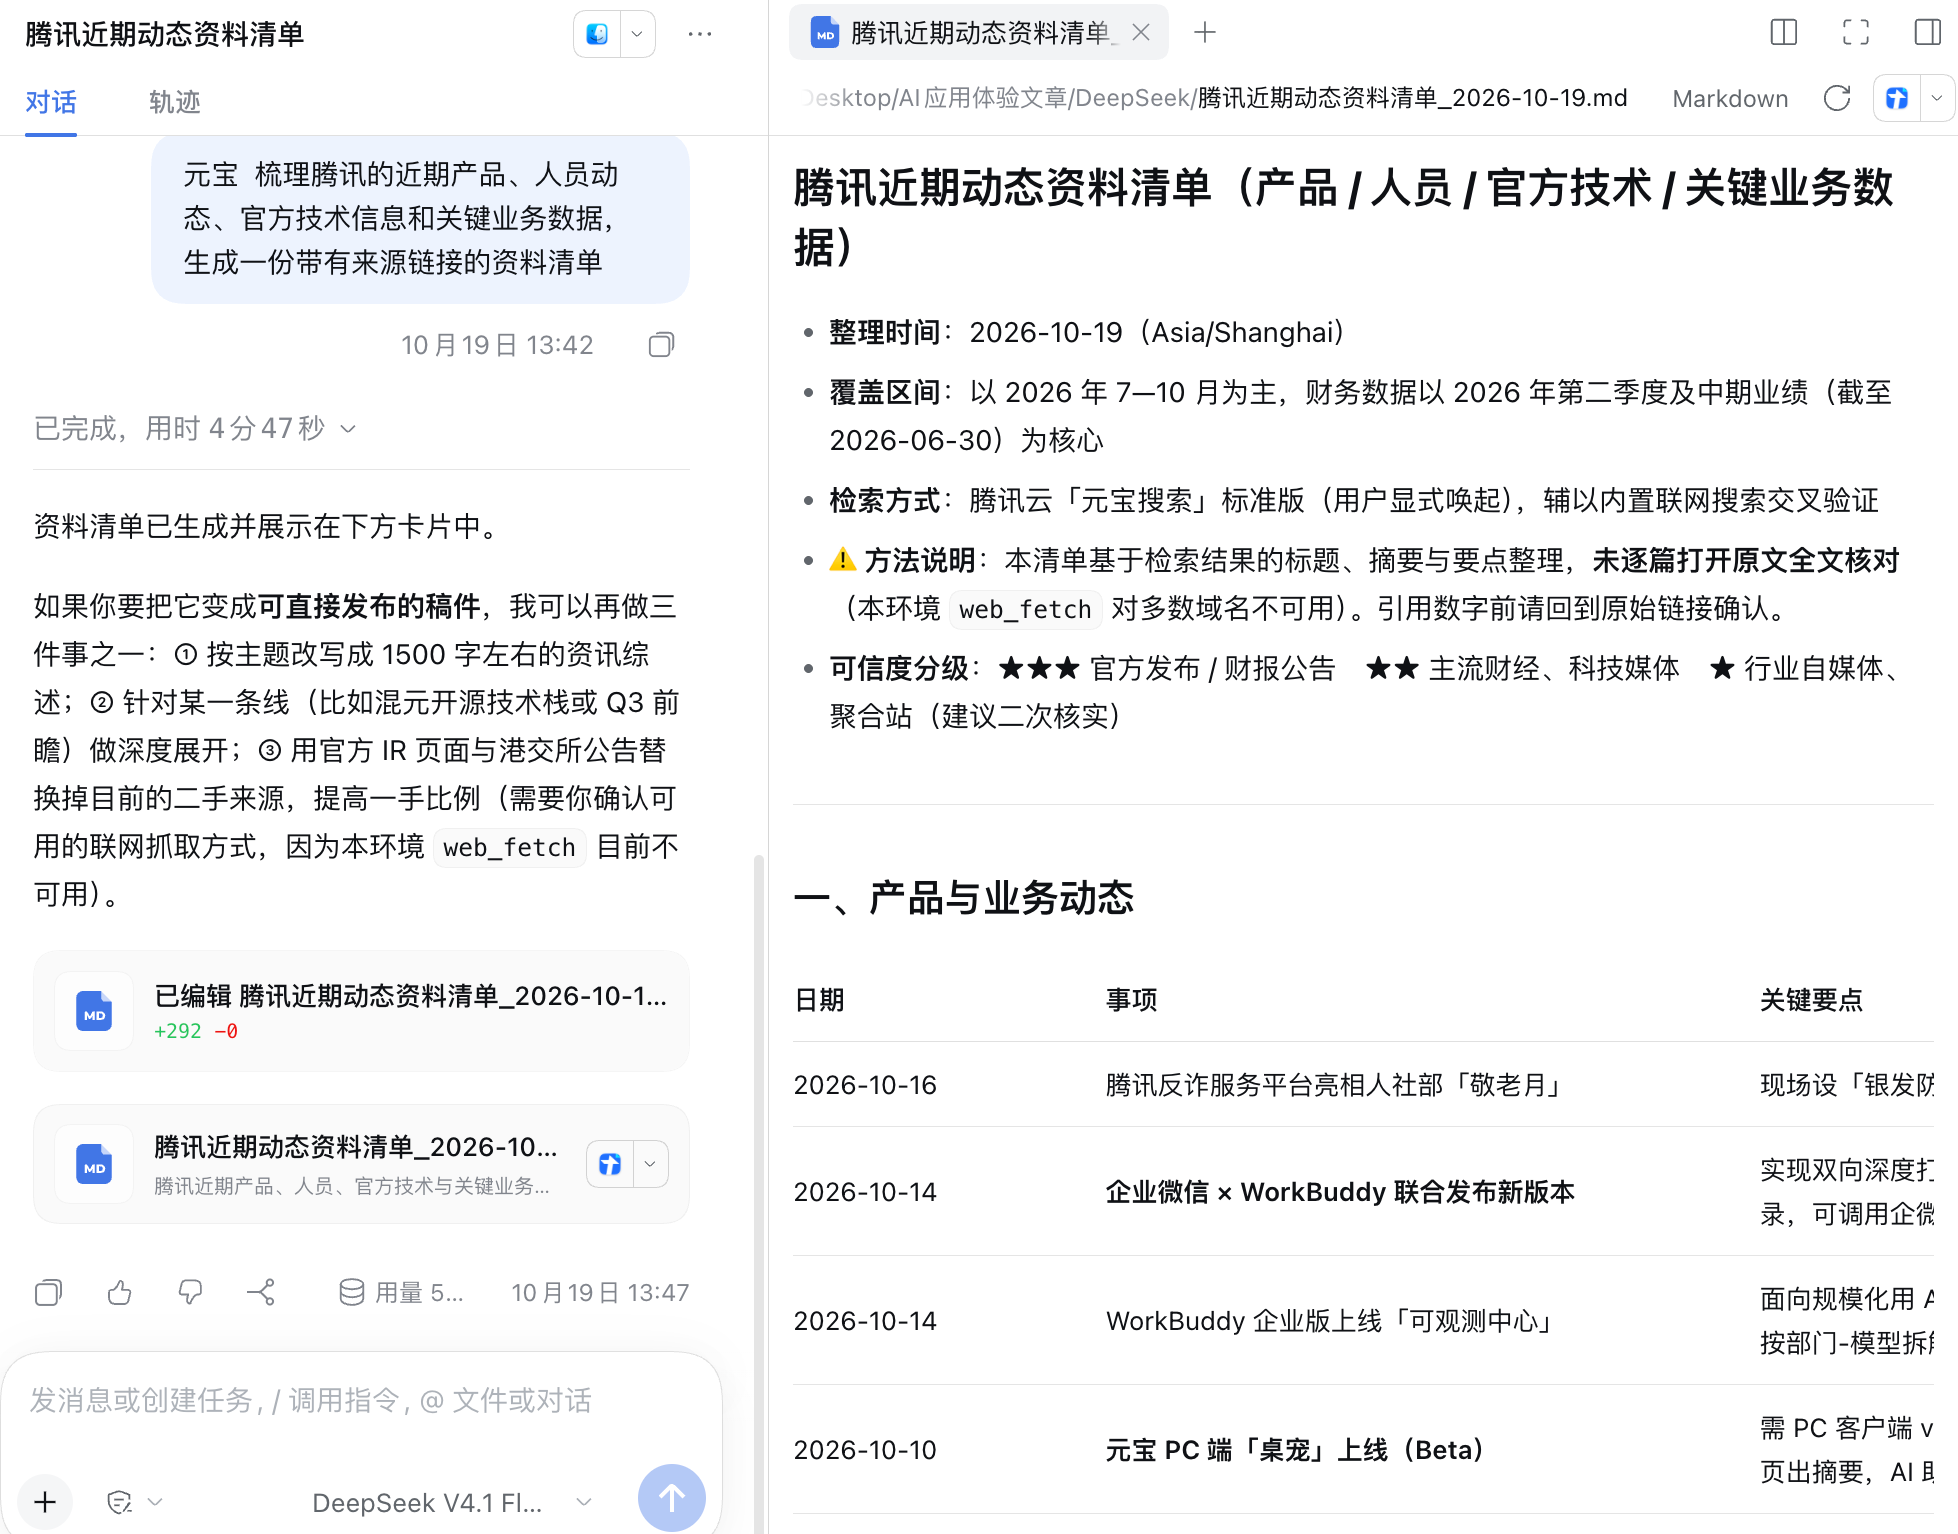
Task: Focus the message input field
Action: click(360, 1401)
